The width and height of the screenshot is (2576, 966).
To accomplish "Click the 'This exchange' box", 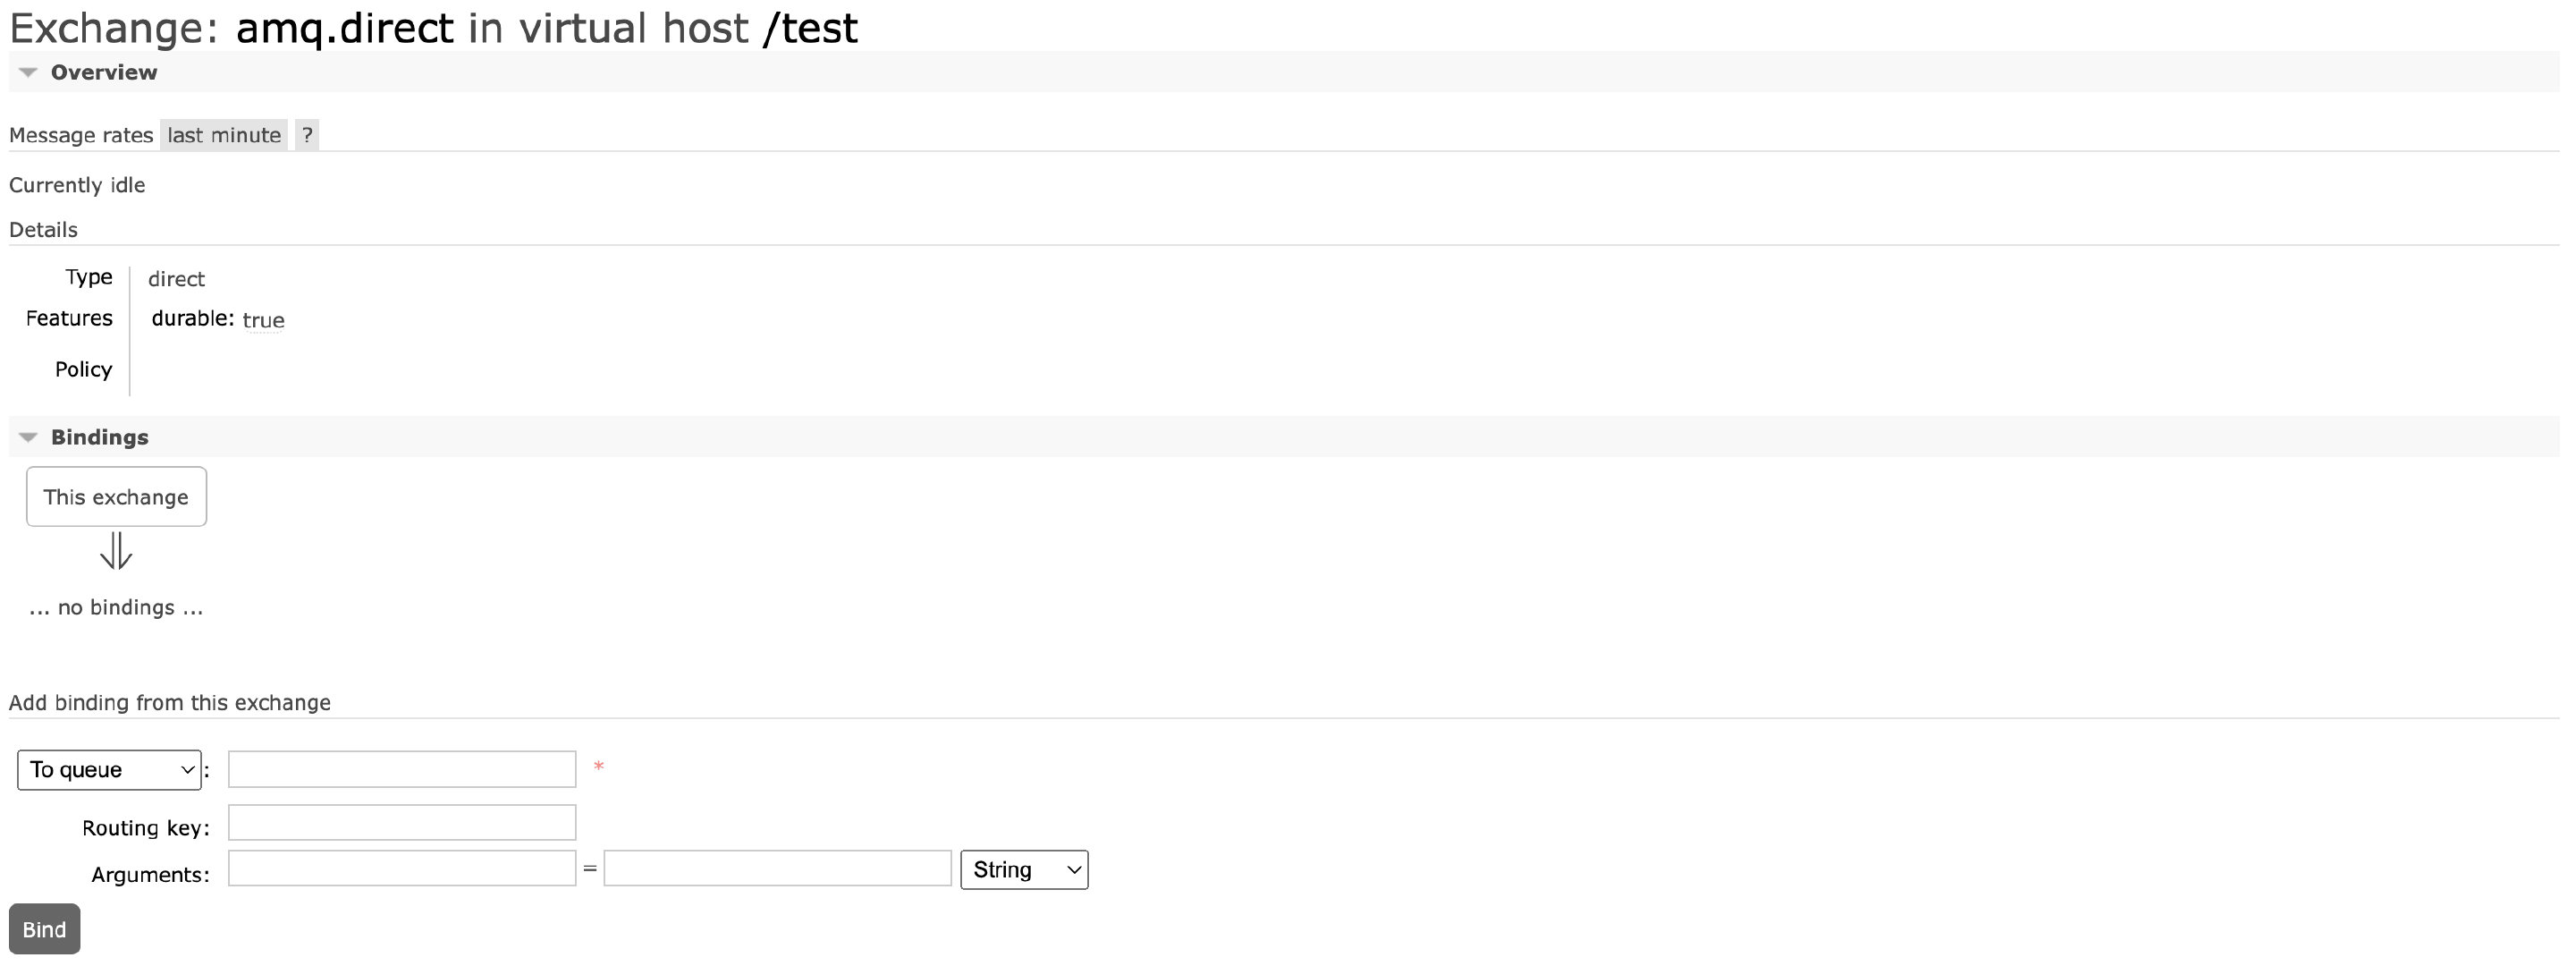I will coord(116,497).
